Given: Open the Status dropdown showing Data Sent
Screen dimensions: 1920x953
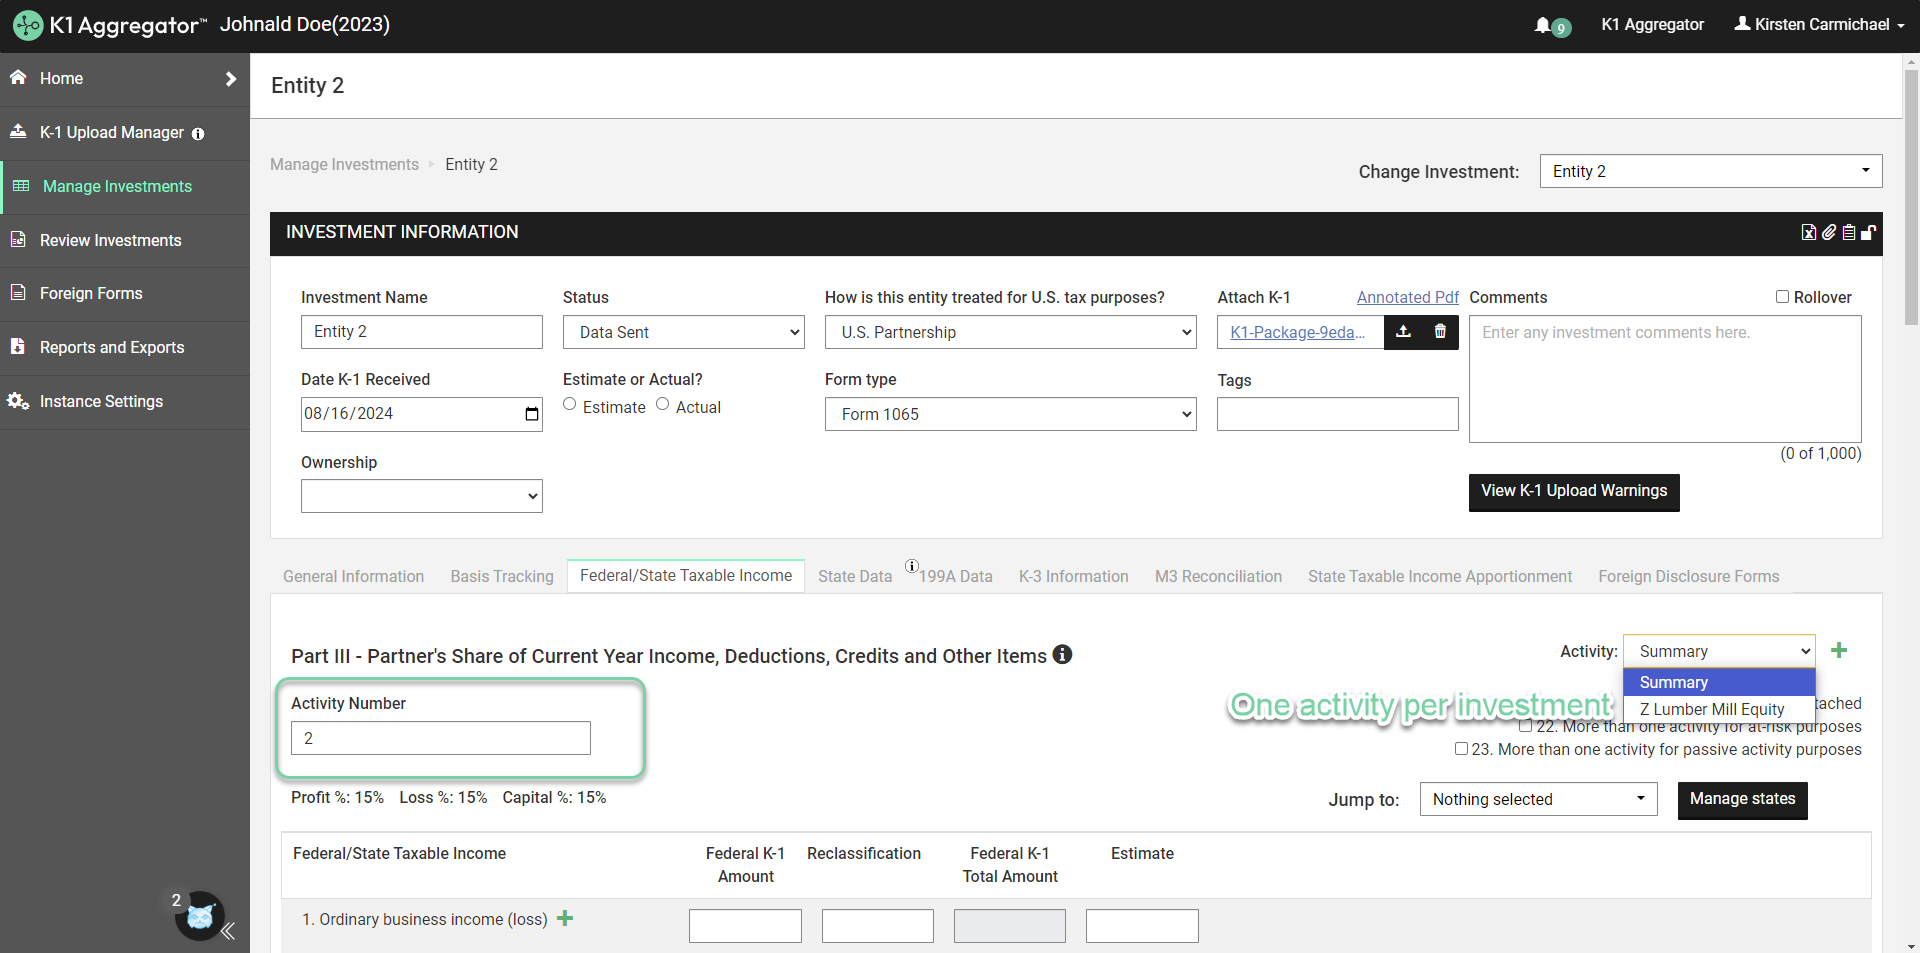Looking at the screenshot, I should 683,332.
